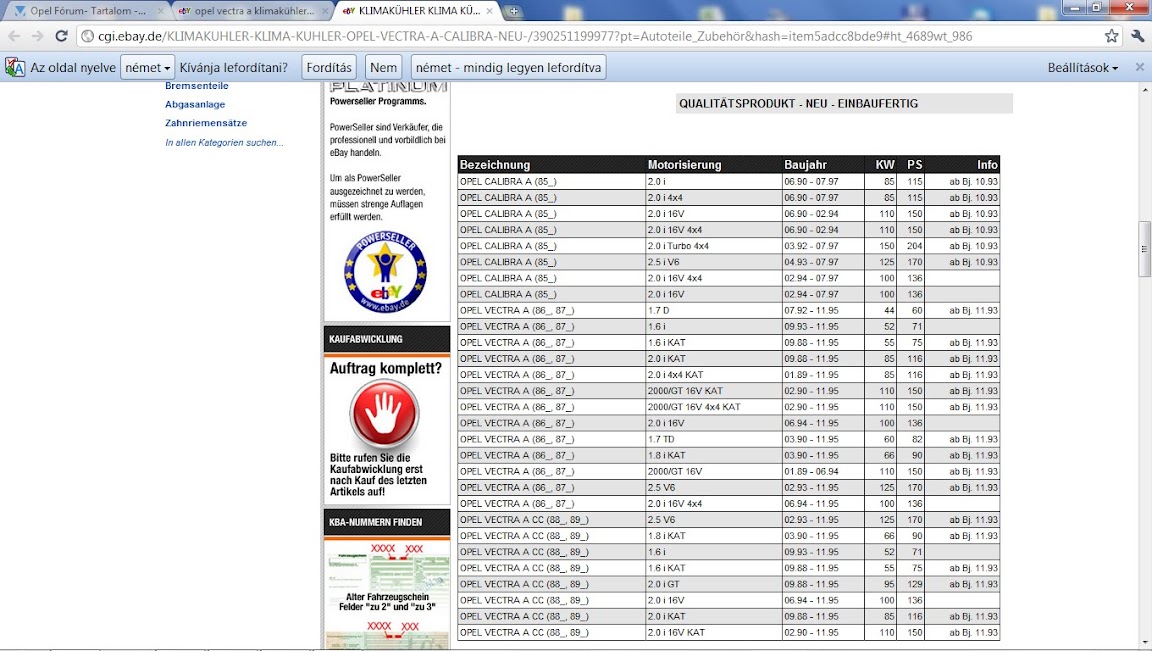Click the PS value 204 cell
Viewport: 1152px width, 651px height.
[x=911, y=246]
